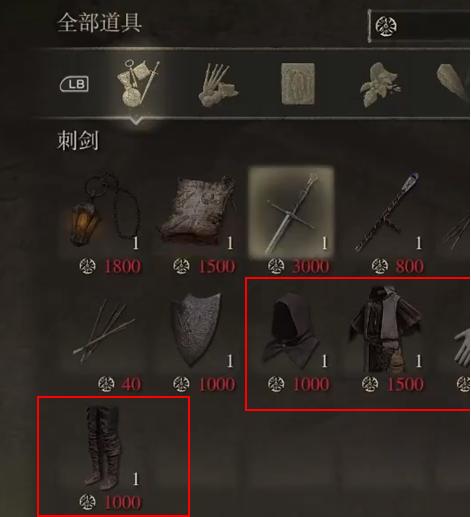
Task: Switch to the herb leaves category tab
Action: pyautogui.click(x=380, y=84)
